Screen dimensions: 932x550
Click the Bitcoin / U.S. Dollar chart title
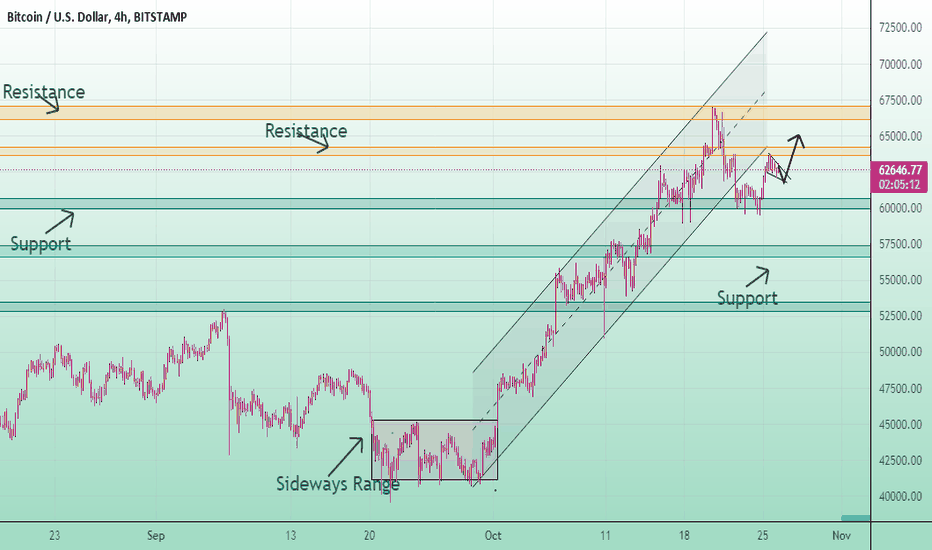[97, 17]
